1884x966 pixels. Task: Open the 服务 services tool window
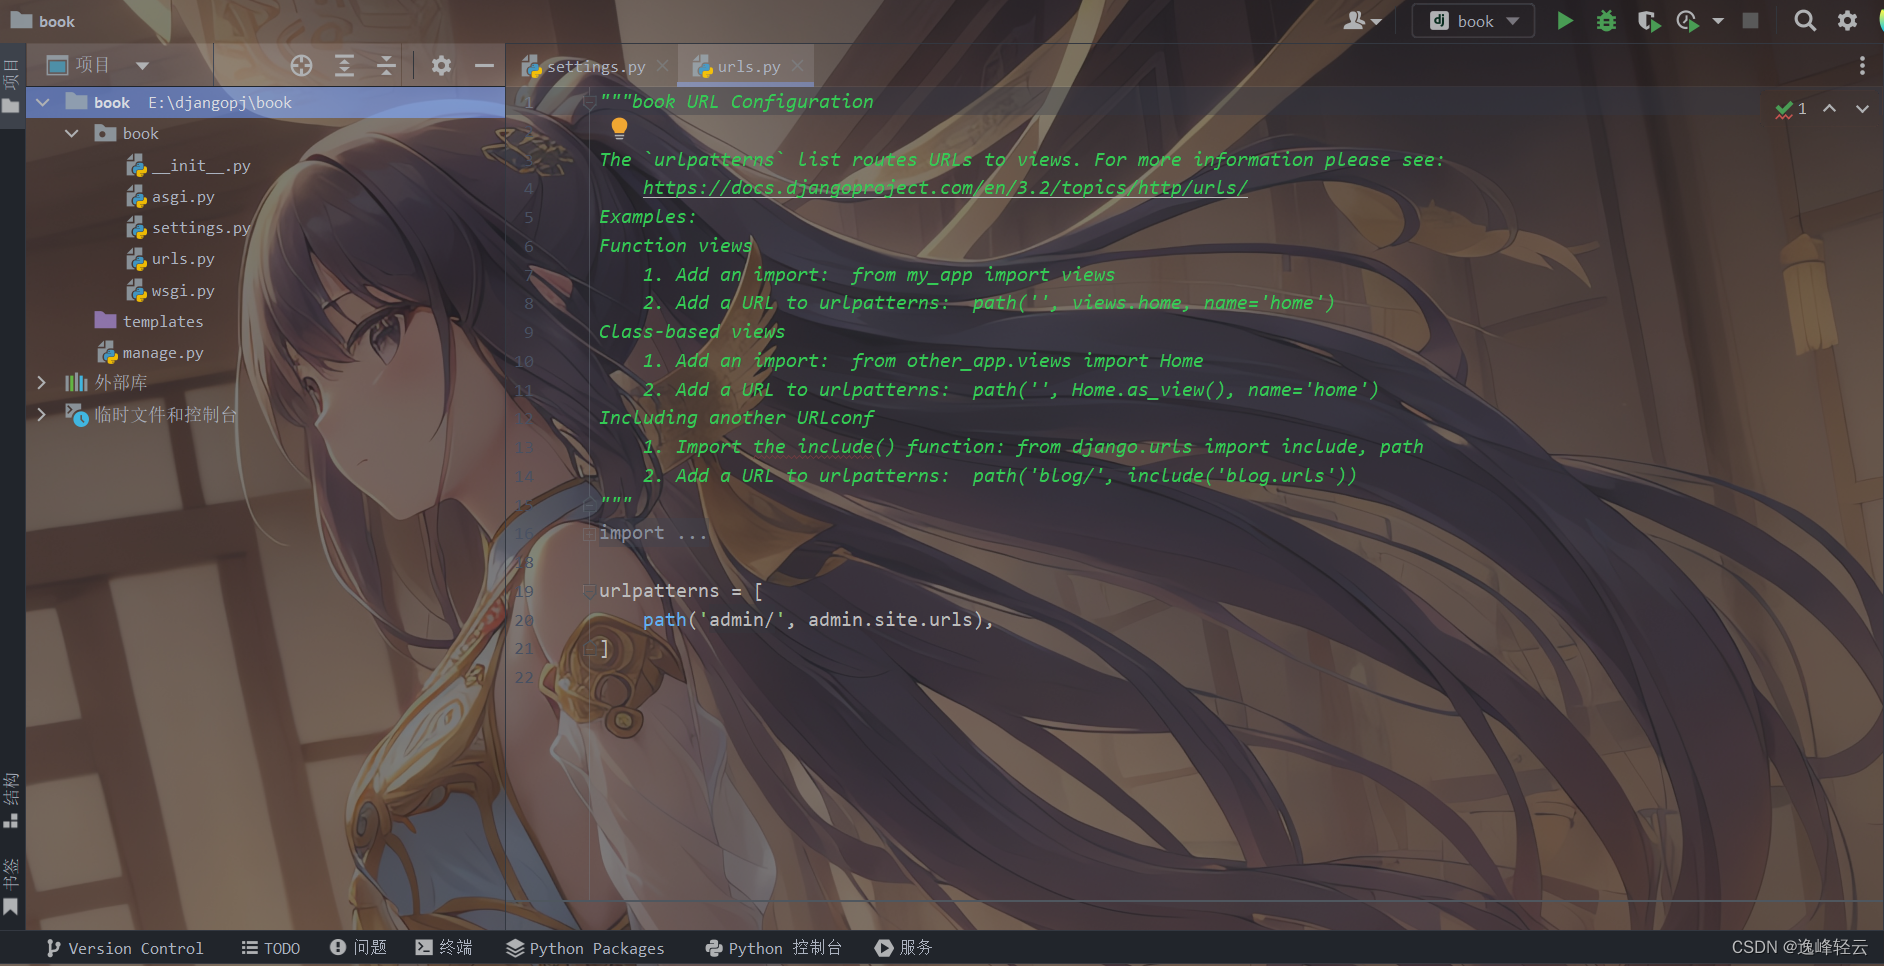pyautogui.click(x=903, y=948)
